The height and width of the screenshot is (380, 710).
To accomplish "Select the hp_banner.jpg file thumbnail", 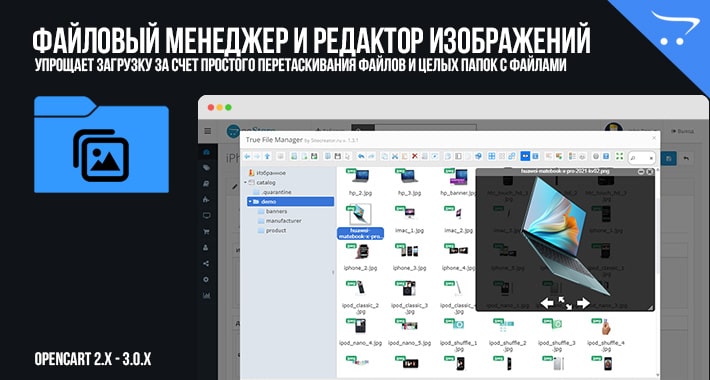I will pos(458,177).
